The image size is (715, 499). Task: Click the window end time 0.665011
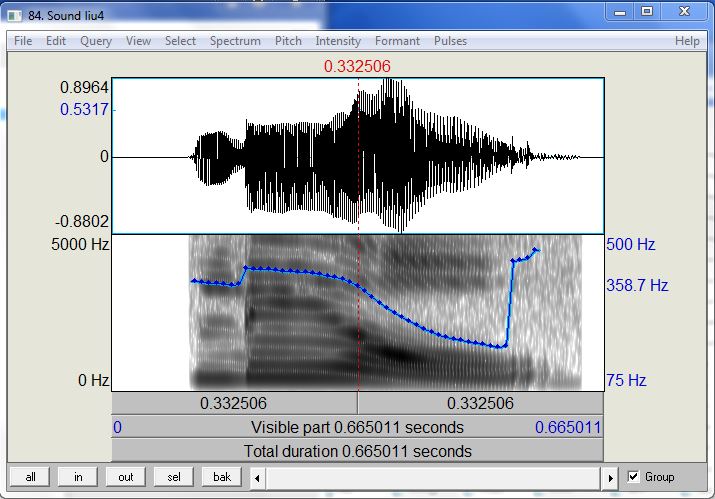tap(568, 427)
